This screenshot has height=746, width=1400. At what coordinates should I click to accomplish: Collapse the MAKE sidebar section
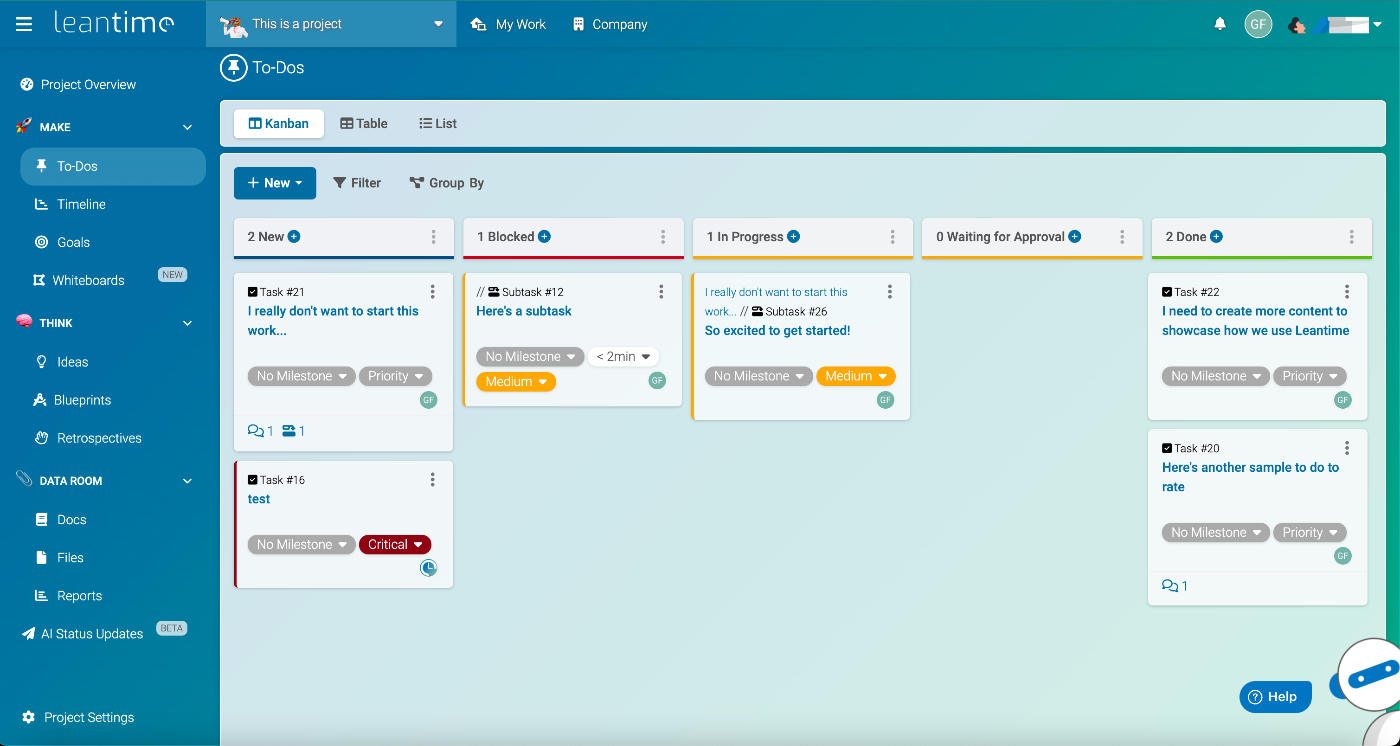point(186,127)
